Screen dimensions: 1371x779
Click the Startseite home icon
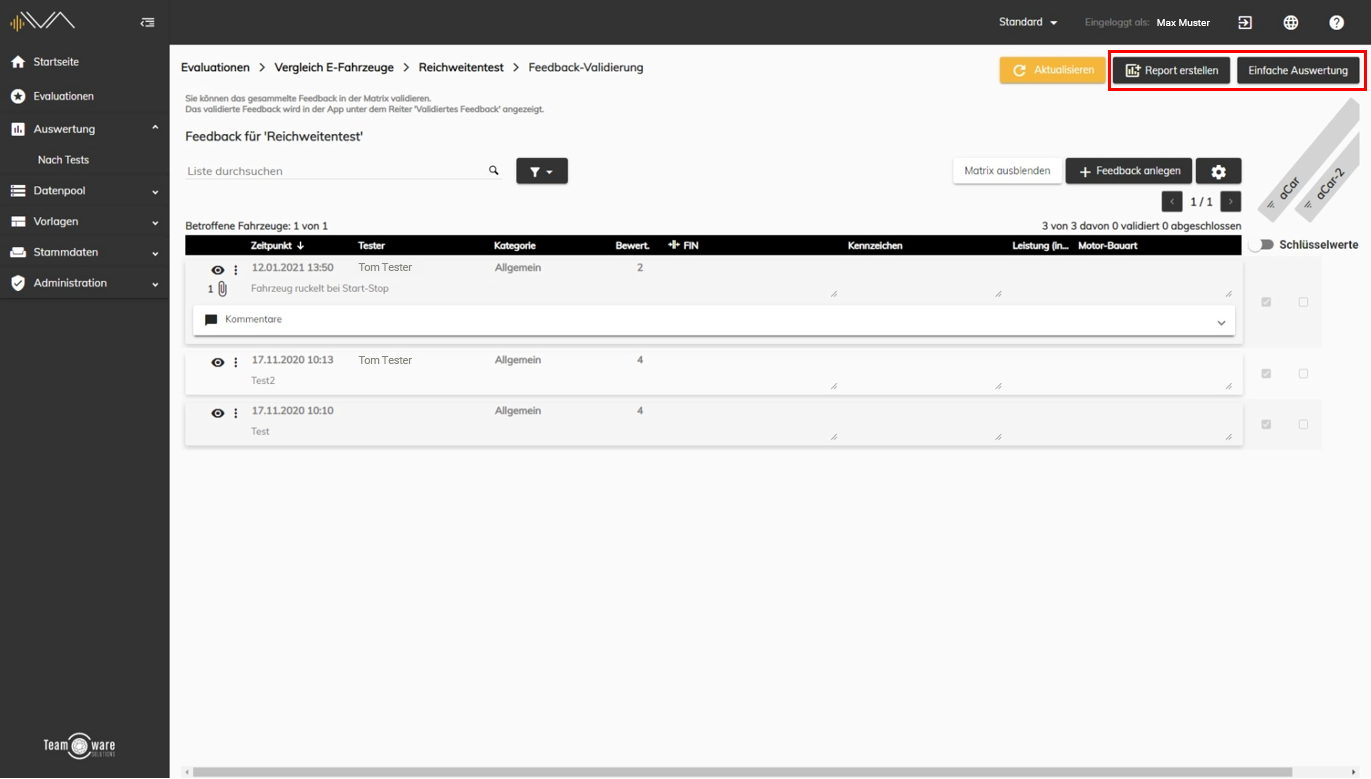click(x=17, y=62)
